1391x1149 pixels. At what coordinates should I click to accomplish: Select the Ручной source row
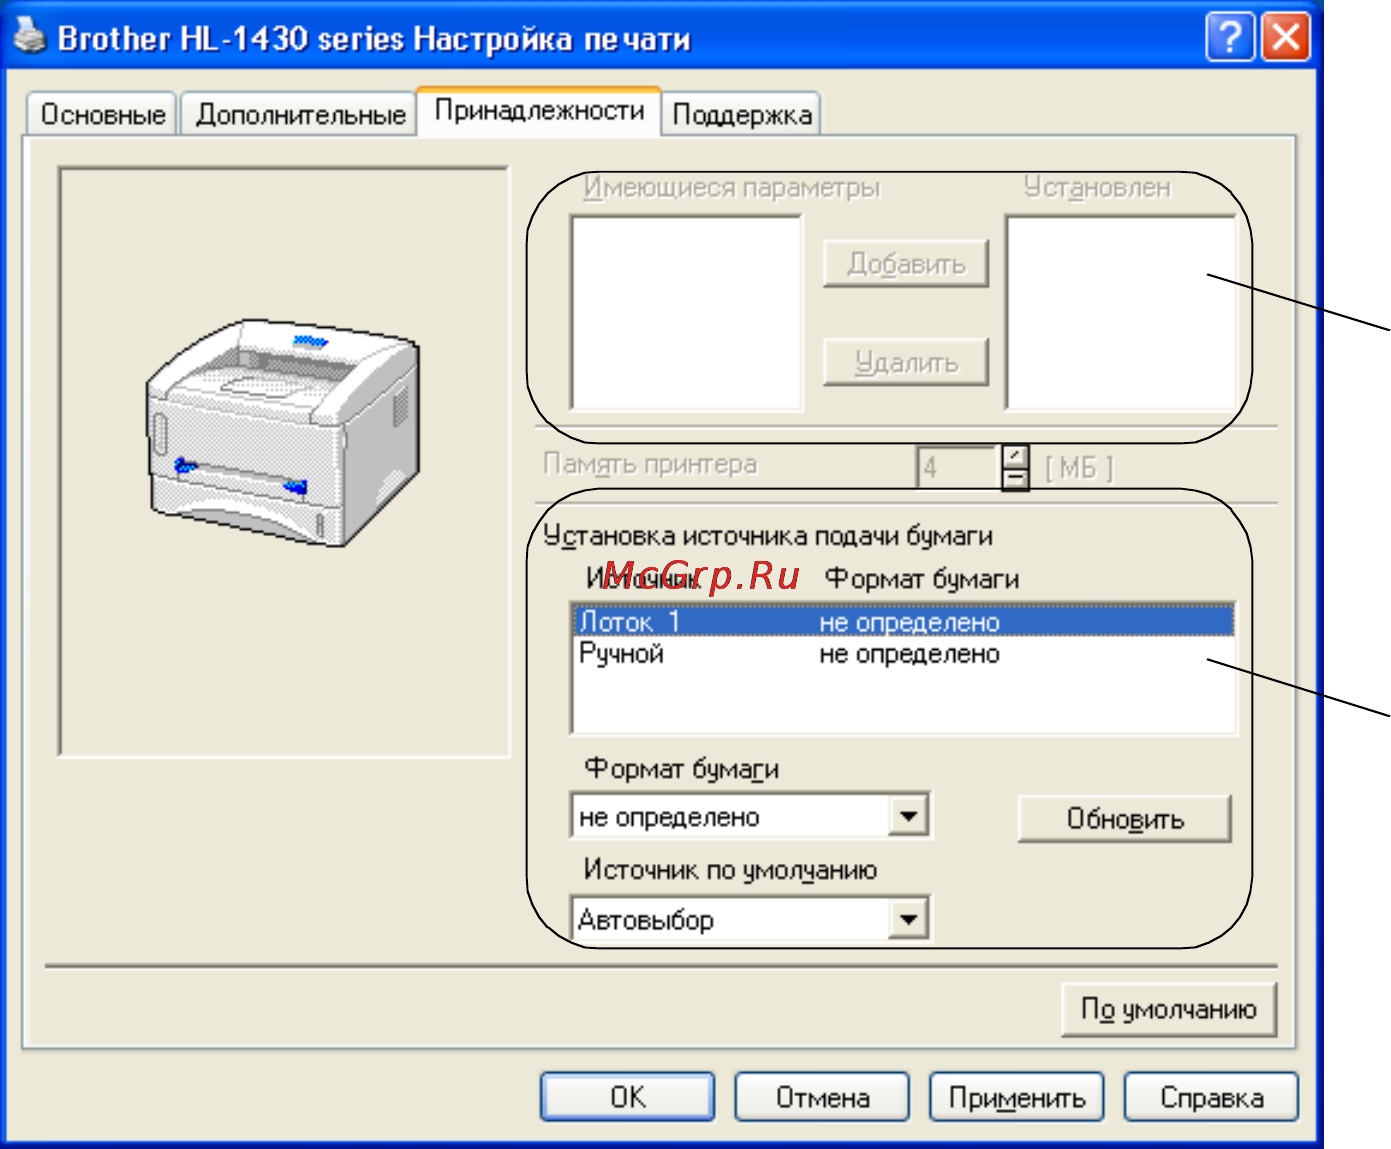(x=903, y=654)
